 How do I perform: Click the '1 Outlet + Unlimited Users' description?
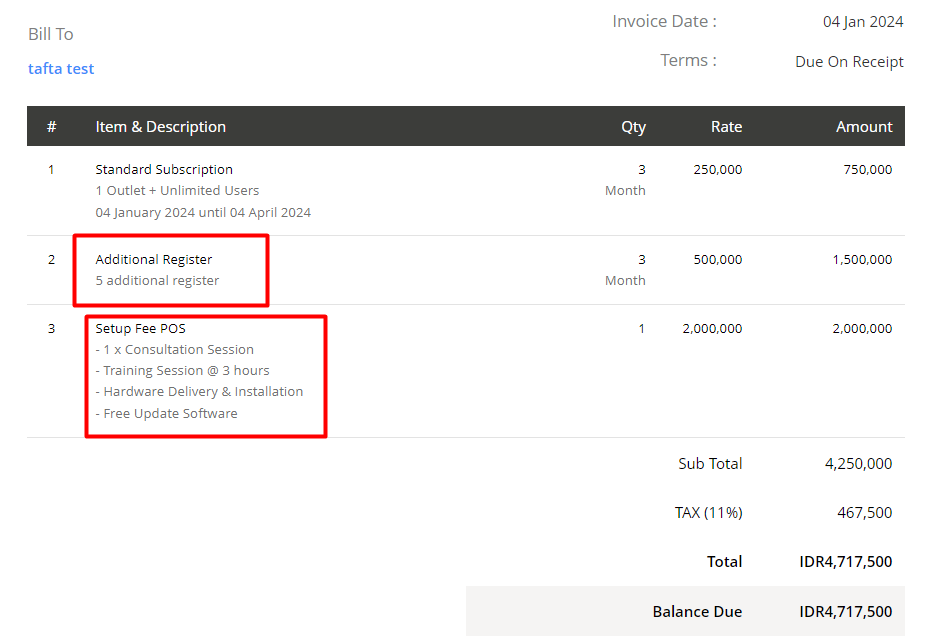point(177,191)
